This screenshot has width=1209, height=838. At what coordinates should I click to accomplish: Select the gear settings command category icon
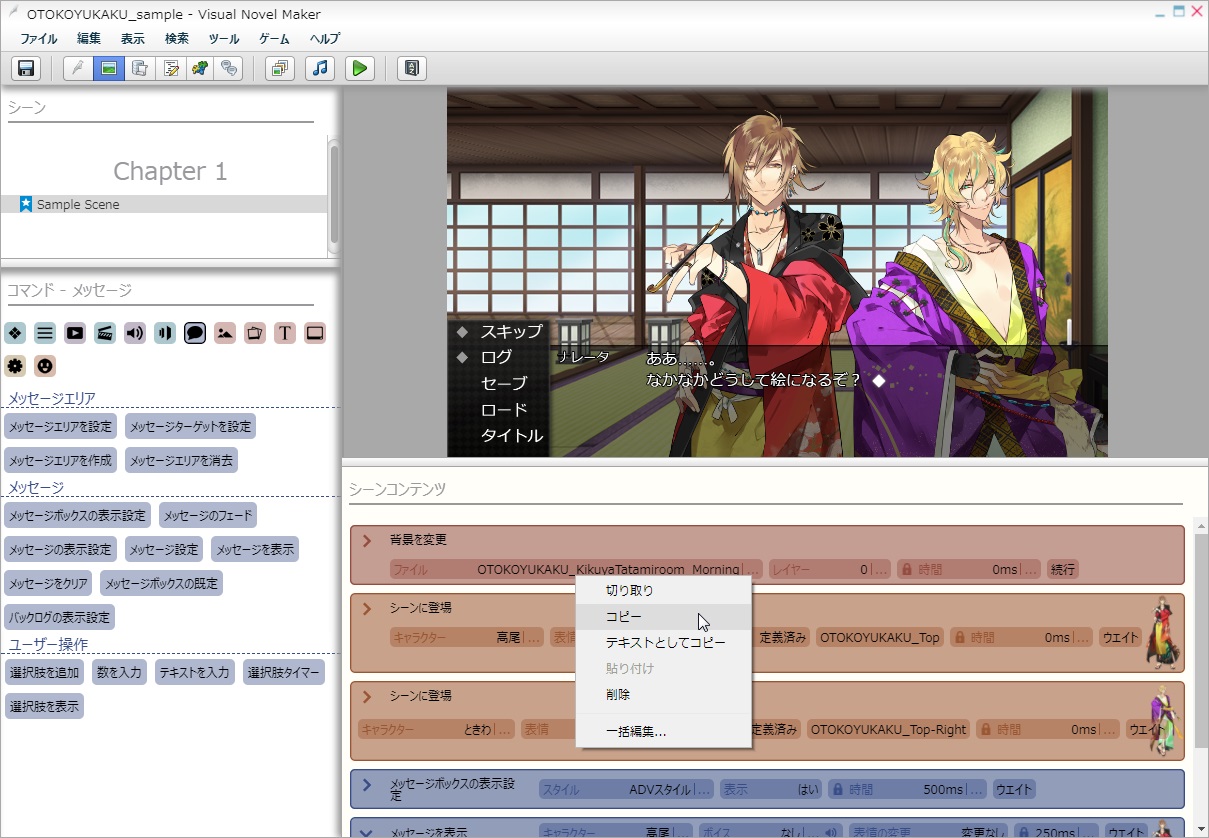point(15,365)
